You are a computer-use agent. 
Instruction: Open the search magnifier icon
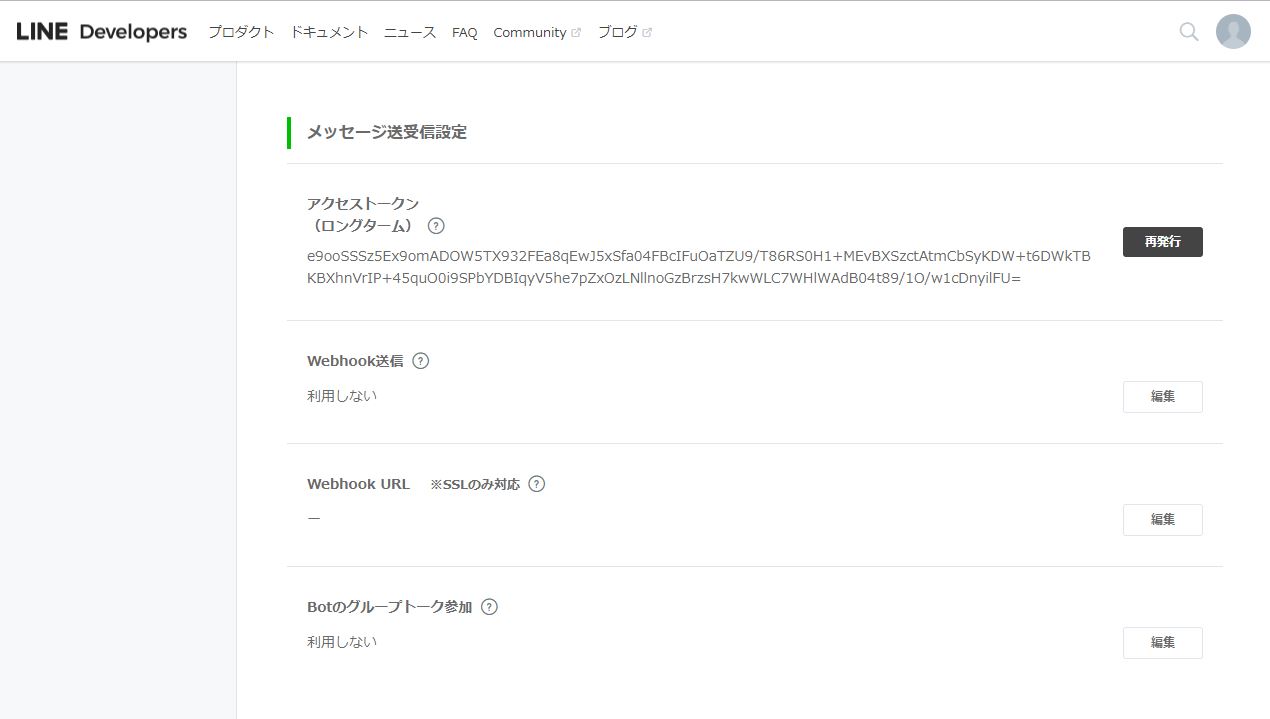click(x=1188, y=31)
